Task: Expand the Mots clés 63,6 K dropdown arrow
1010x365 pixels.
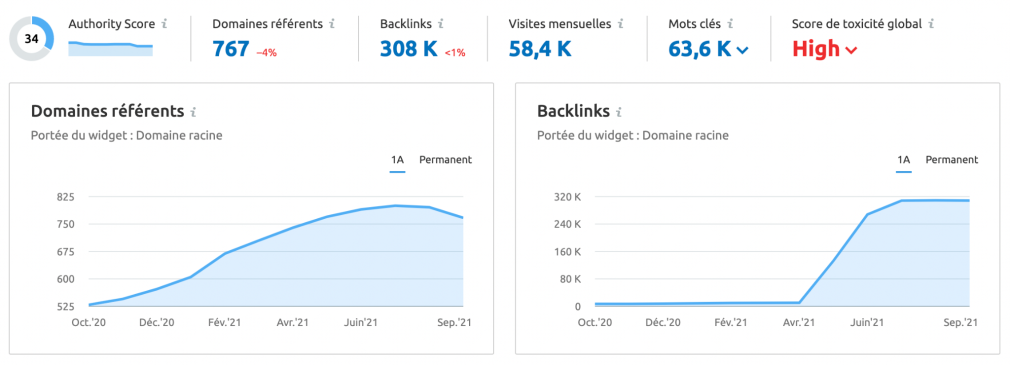Action: pos(742,50)
